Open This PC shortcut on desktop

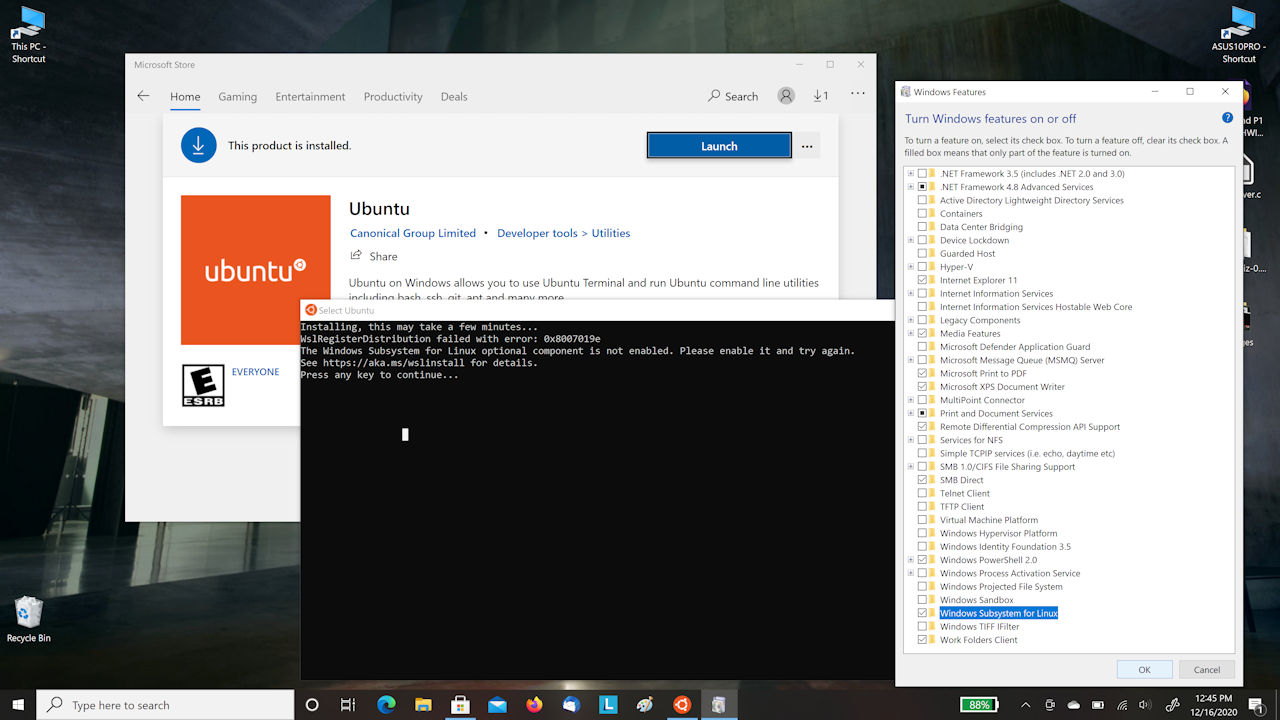pyautogui.click(x=29, y=33)
